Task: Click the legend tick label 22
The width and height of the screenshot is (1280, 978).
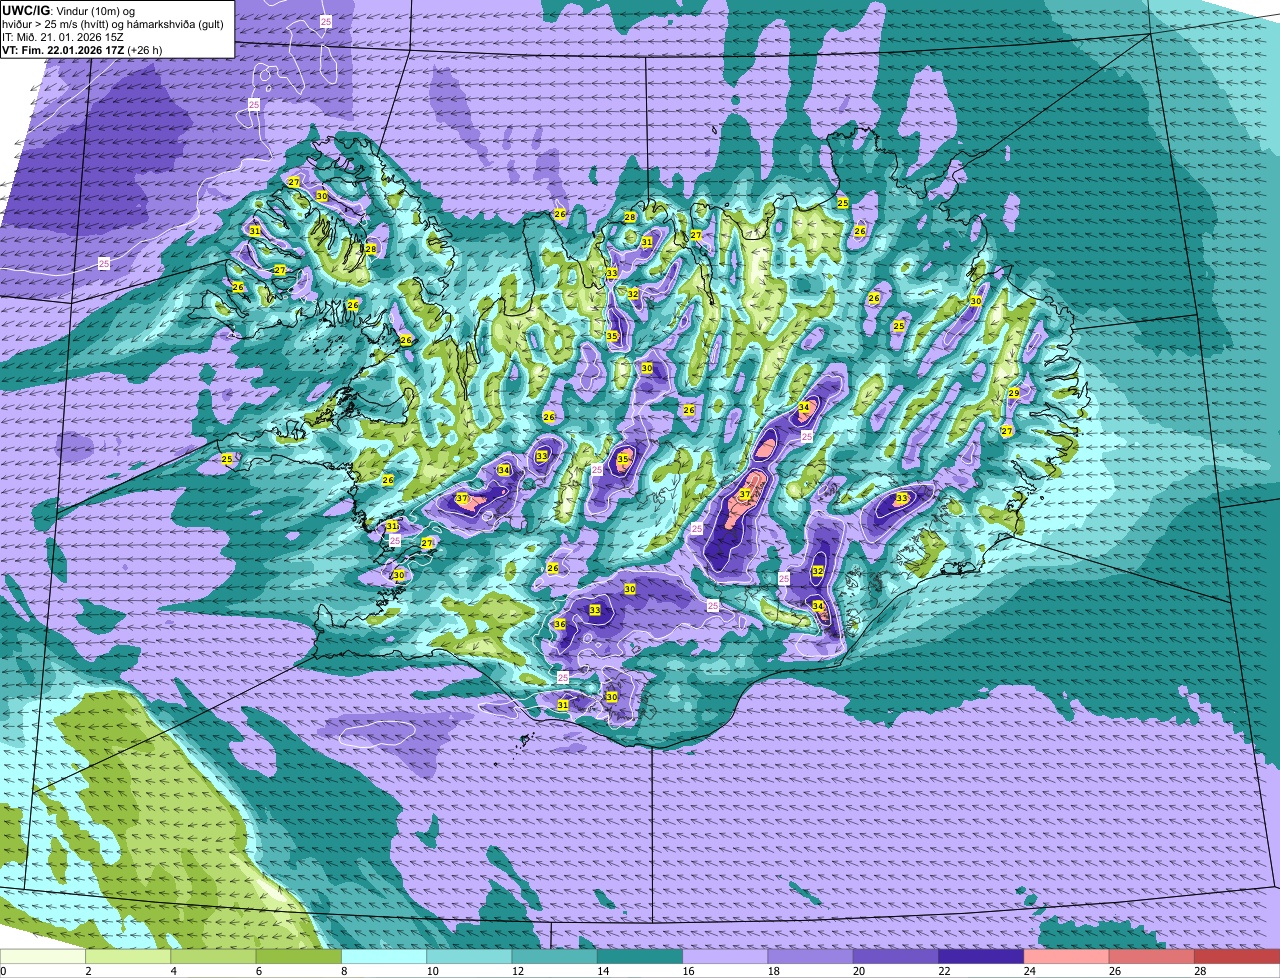Action: pyautogui.click(x=944, y=971)
